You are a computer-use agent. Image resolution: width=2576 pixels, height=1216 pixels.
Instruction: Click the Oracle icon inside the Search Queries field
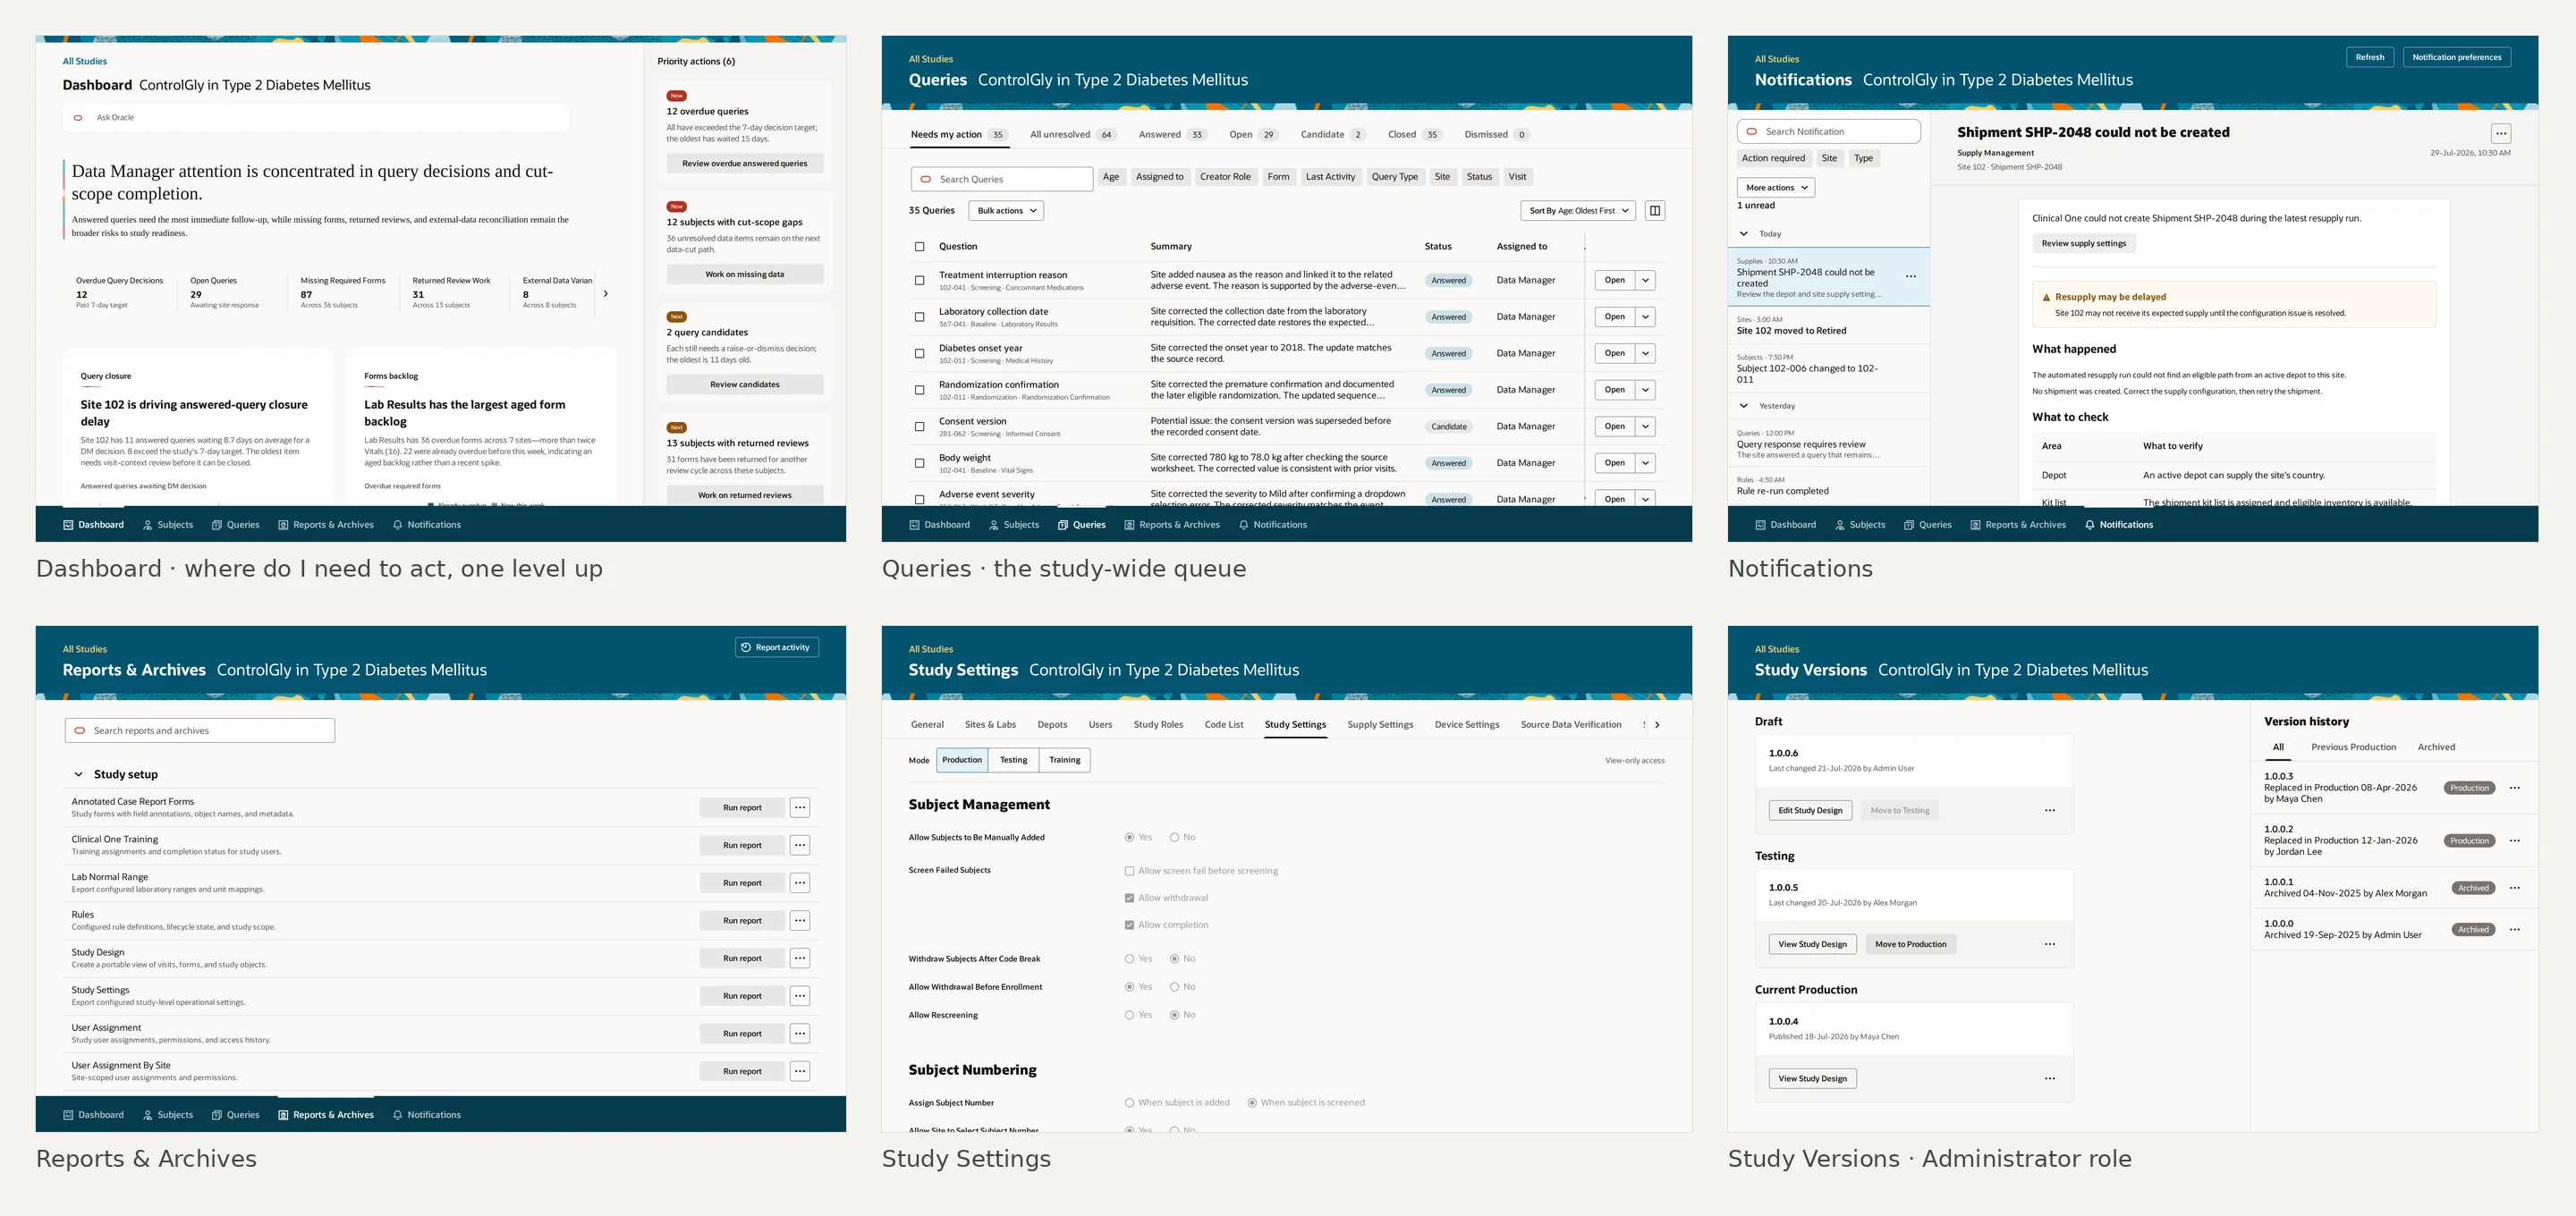coord(926,179)
